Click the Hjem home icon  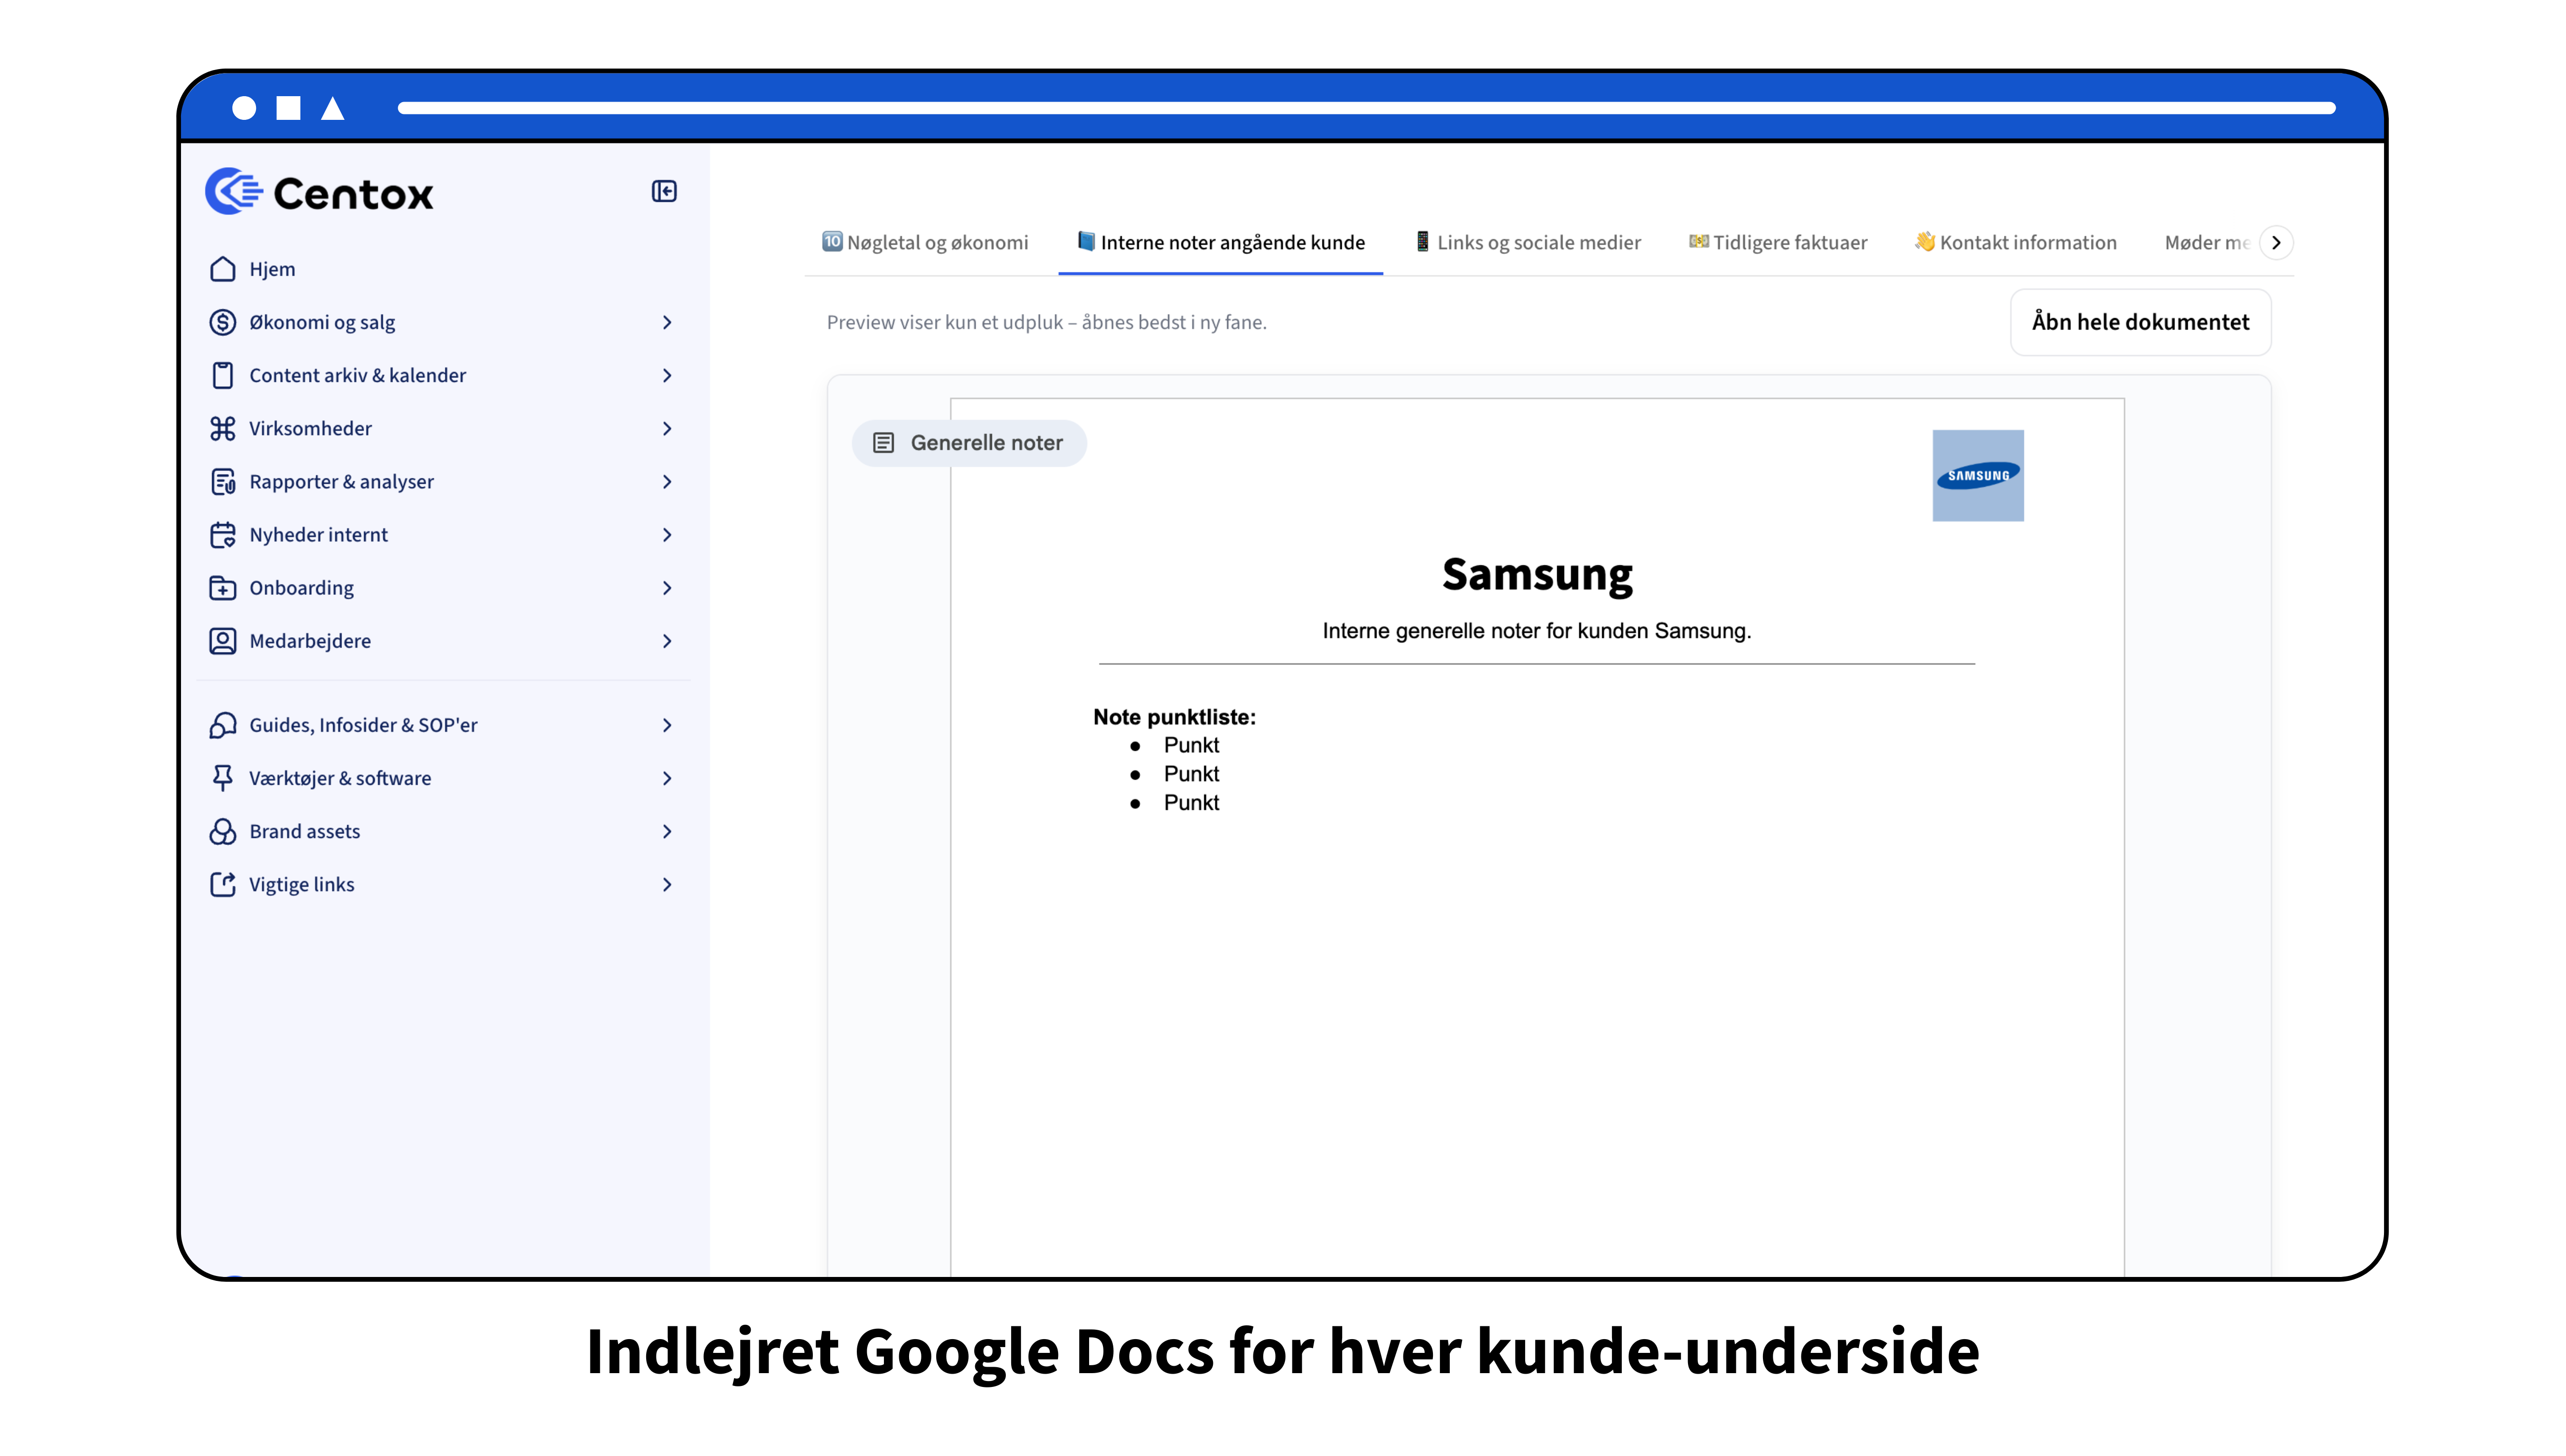pyautogui.click(x=222, y=269)
